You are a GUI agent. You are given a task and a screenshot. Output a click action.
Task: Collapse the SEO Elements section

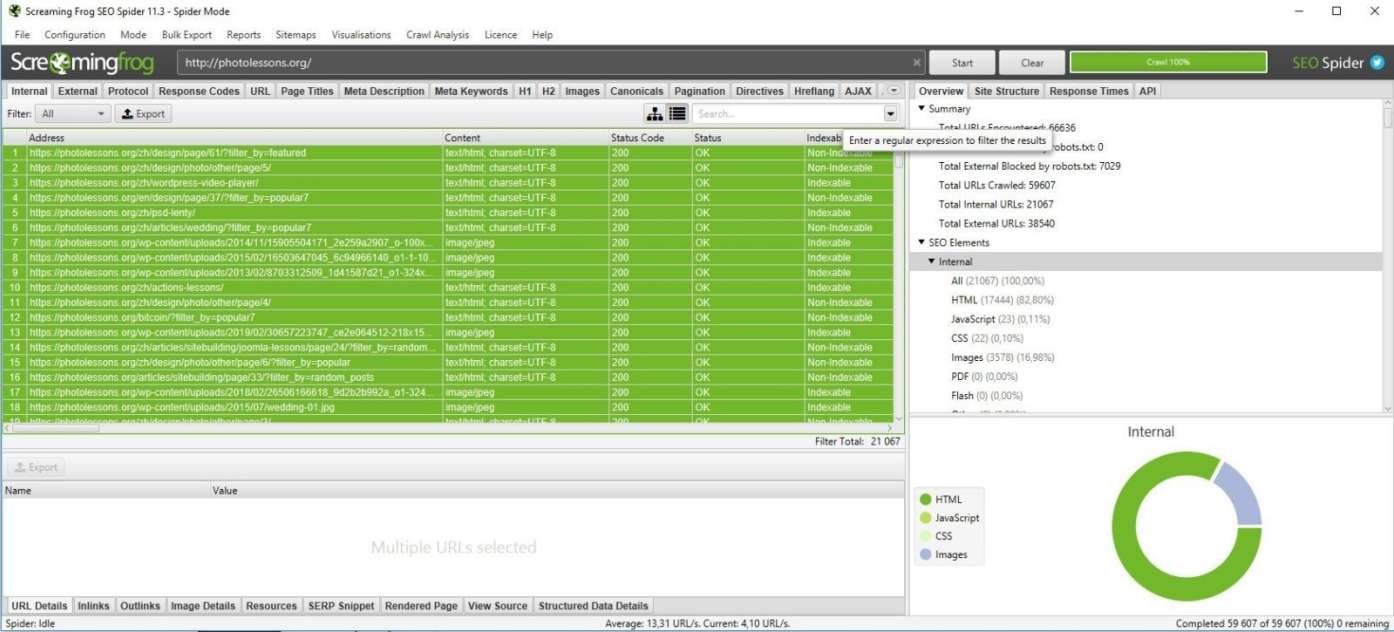click(922, 243)
